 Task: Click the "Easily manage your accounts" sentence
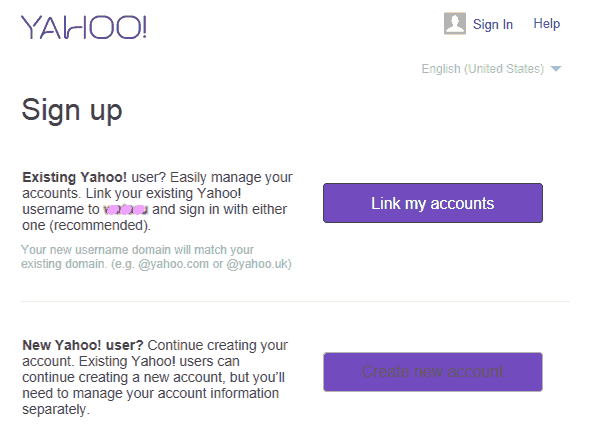(220, 176)
